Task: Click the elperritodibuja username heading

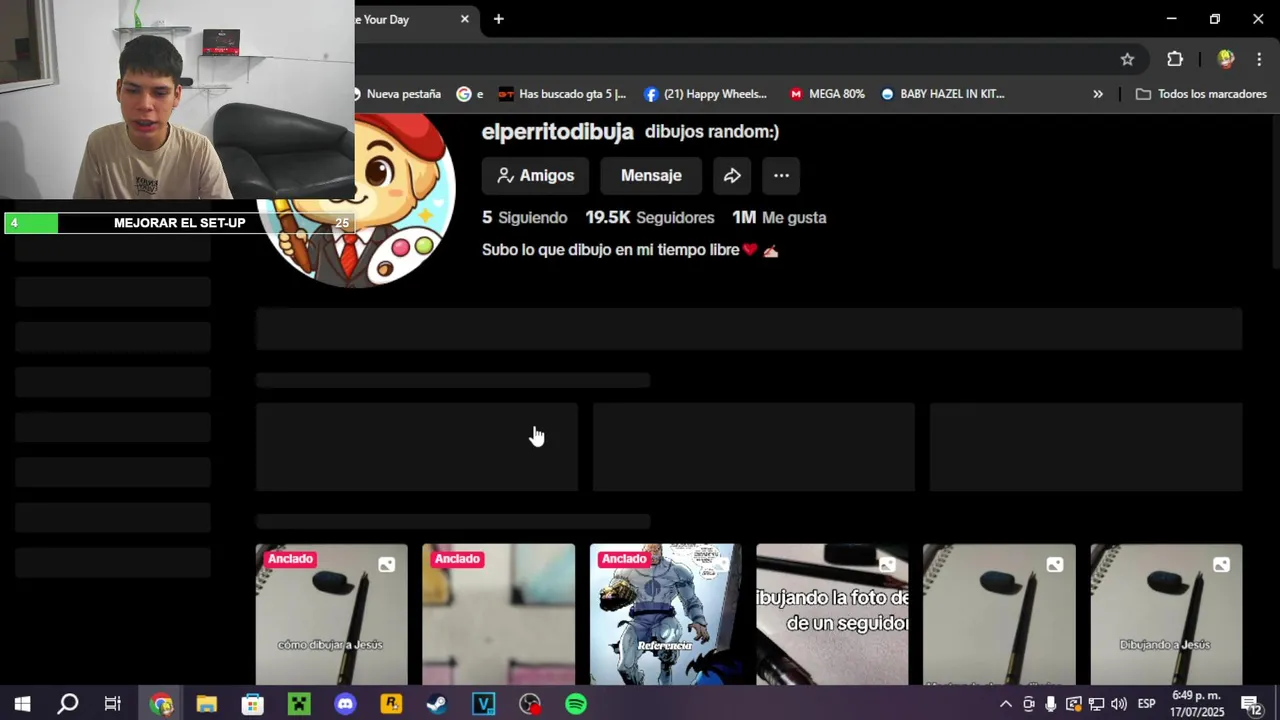Action: [558, 131]
